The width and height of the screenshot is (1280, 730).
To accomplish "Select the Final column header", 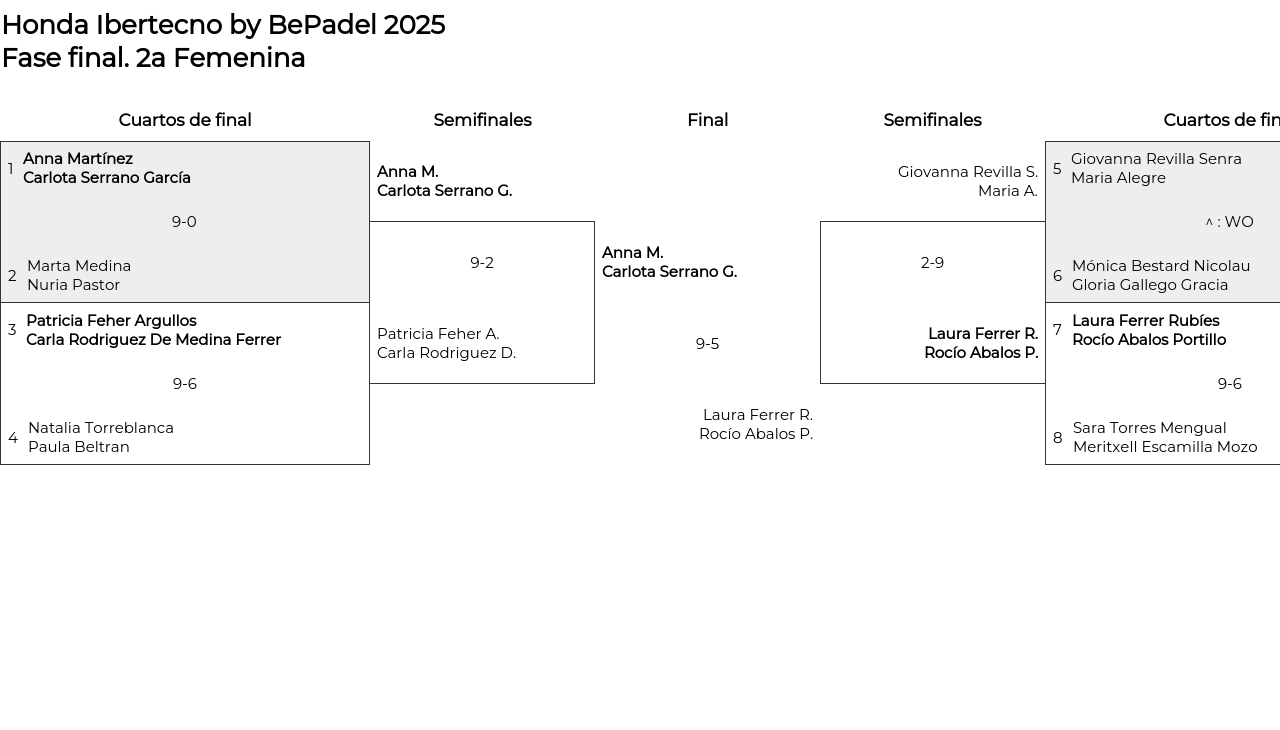I will tap(707, 120).
